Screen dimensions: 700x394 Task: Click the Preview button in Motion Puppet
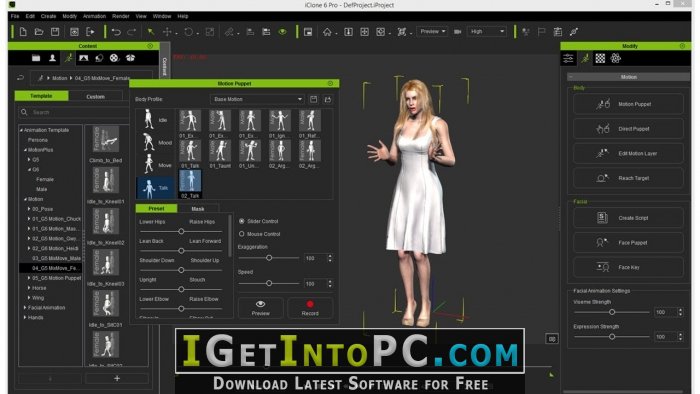[260, 308]
